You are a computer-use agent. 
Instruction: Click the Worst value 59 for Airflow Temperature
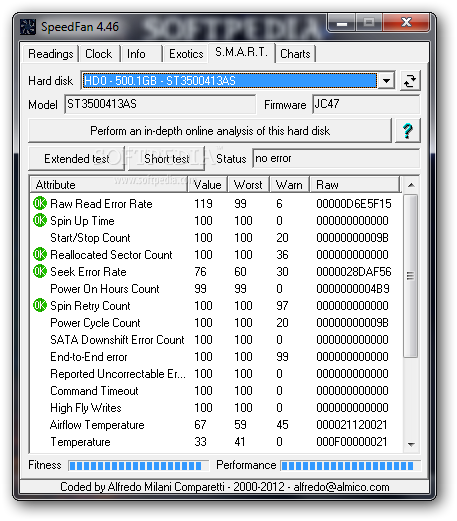(x=240, y=425)
